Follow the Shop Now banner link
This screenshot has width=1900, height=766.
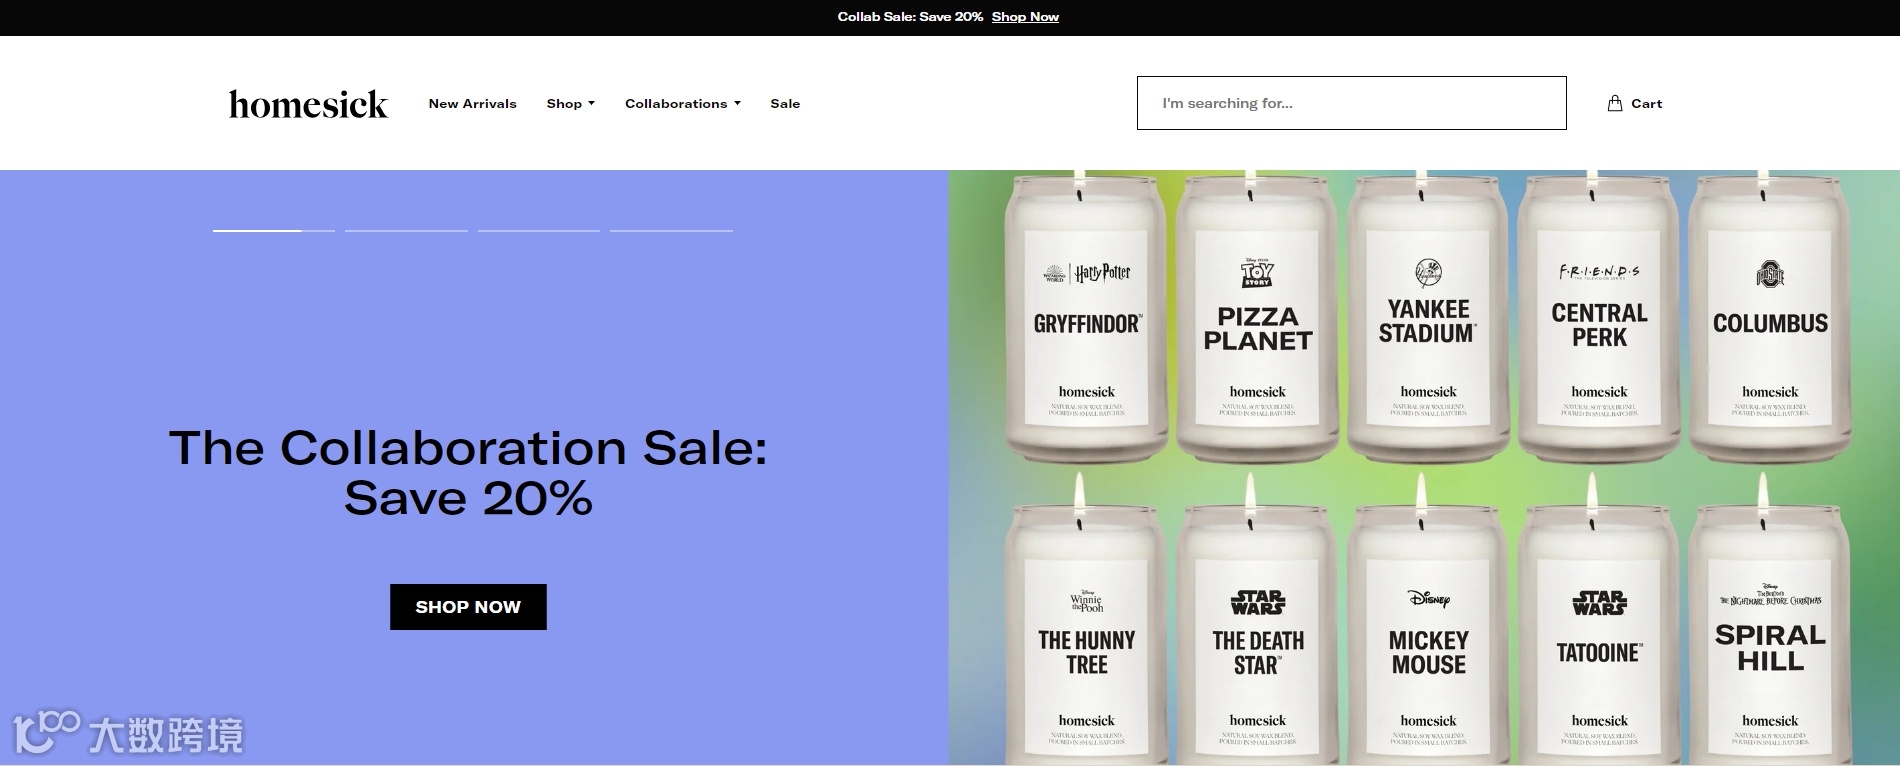tap(1025, 17)
